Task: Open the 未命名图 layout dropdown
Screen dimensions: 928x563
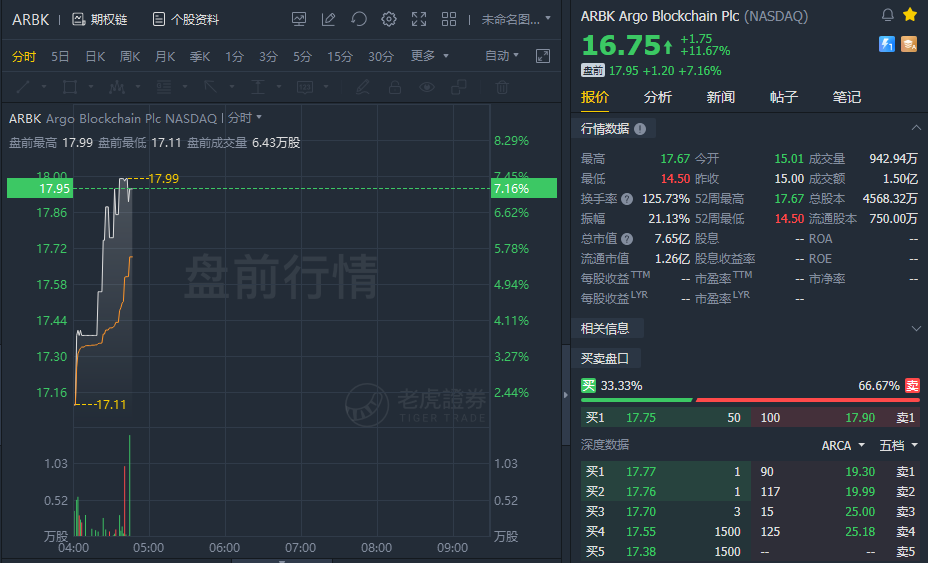Action: click(515, 20)
